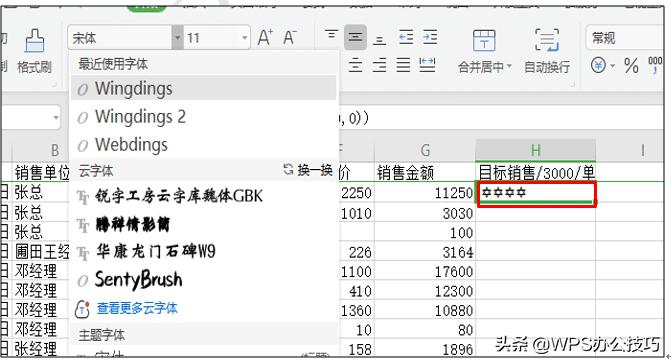Viewport: 671px width, 363px height.
Task: Click sales amount cell showing 100
Action: coord(425,232)
